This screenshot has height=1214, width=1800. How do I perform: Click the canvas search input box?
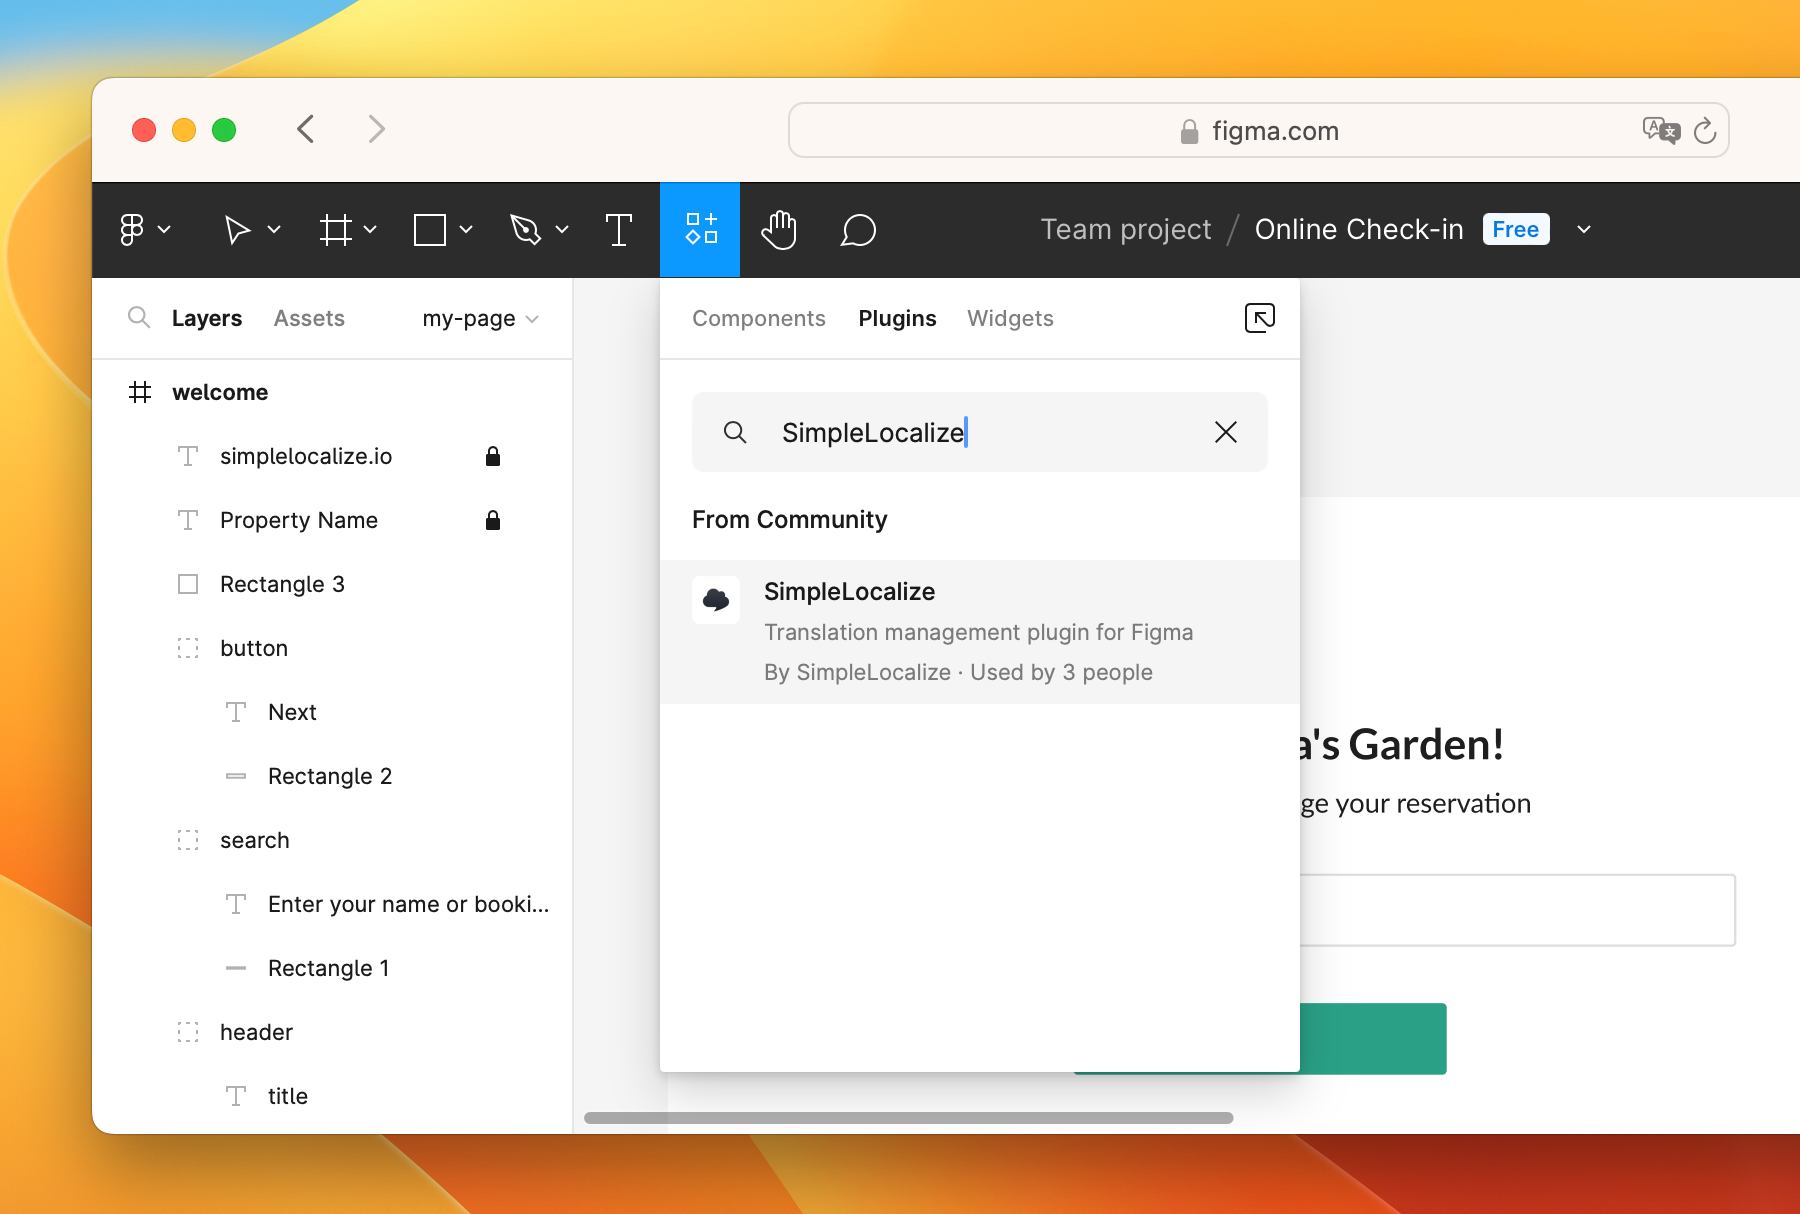[1518, 910]
